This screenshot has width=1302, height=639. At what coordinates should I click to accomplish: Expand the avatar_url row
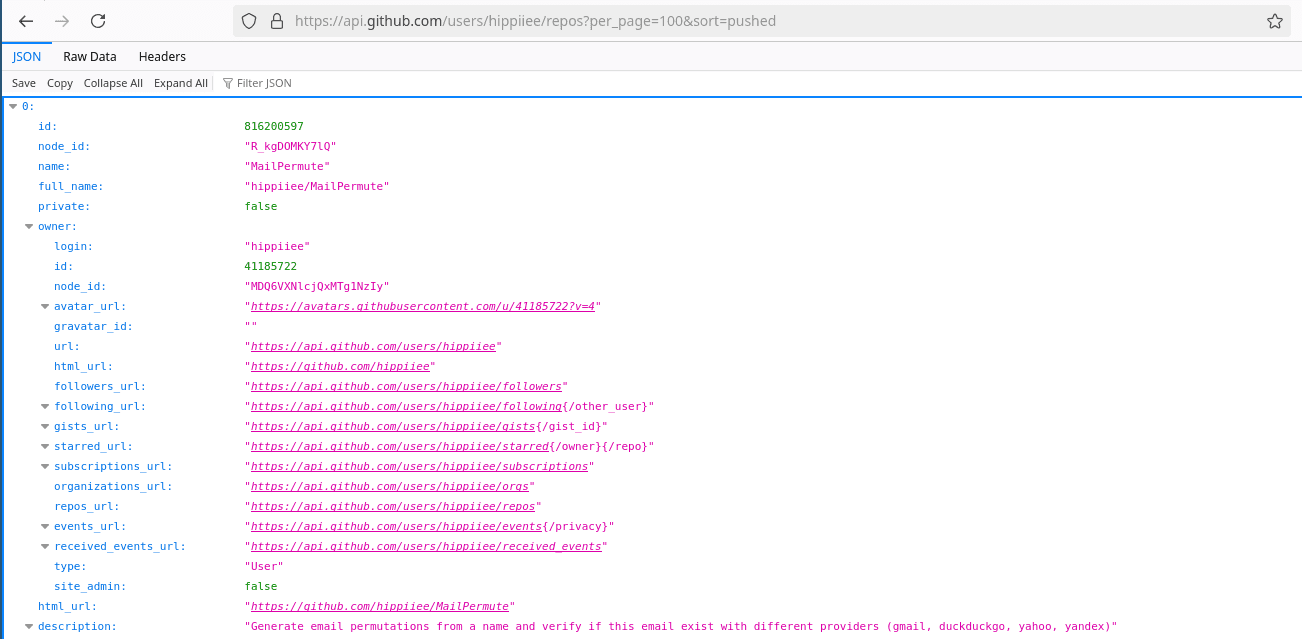point(45,306)
